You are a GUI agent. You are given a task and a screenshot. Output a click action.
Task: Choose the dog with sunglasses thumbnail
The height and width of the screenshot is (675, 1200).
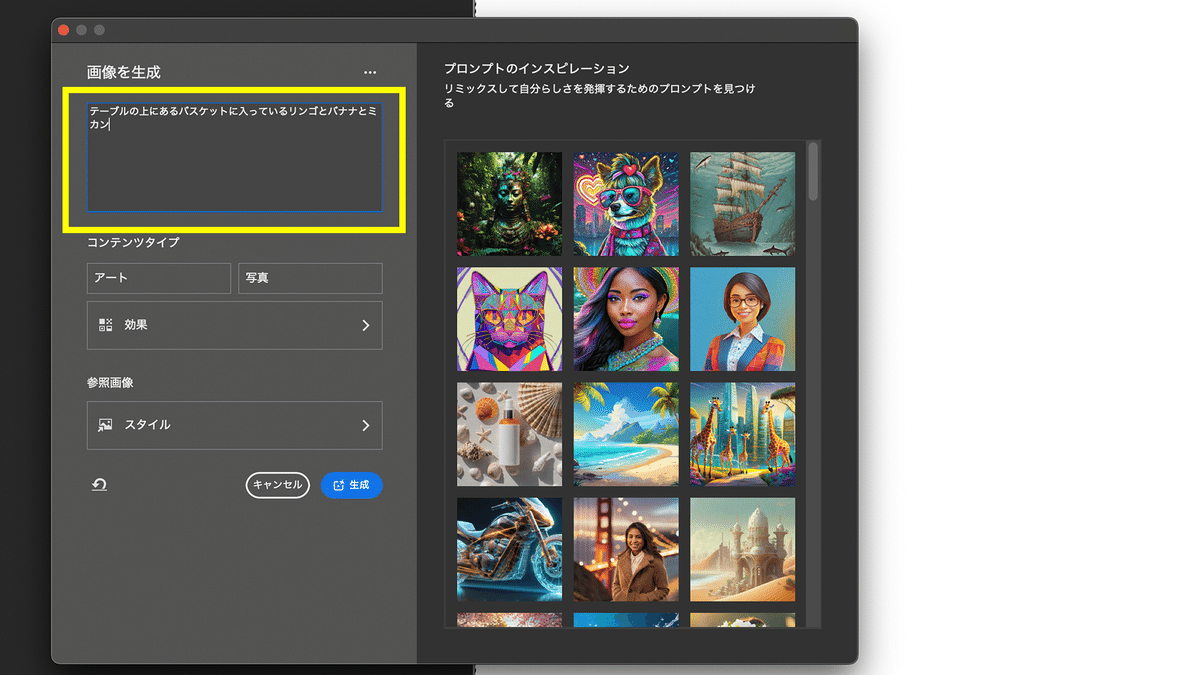pos(626,204)
